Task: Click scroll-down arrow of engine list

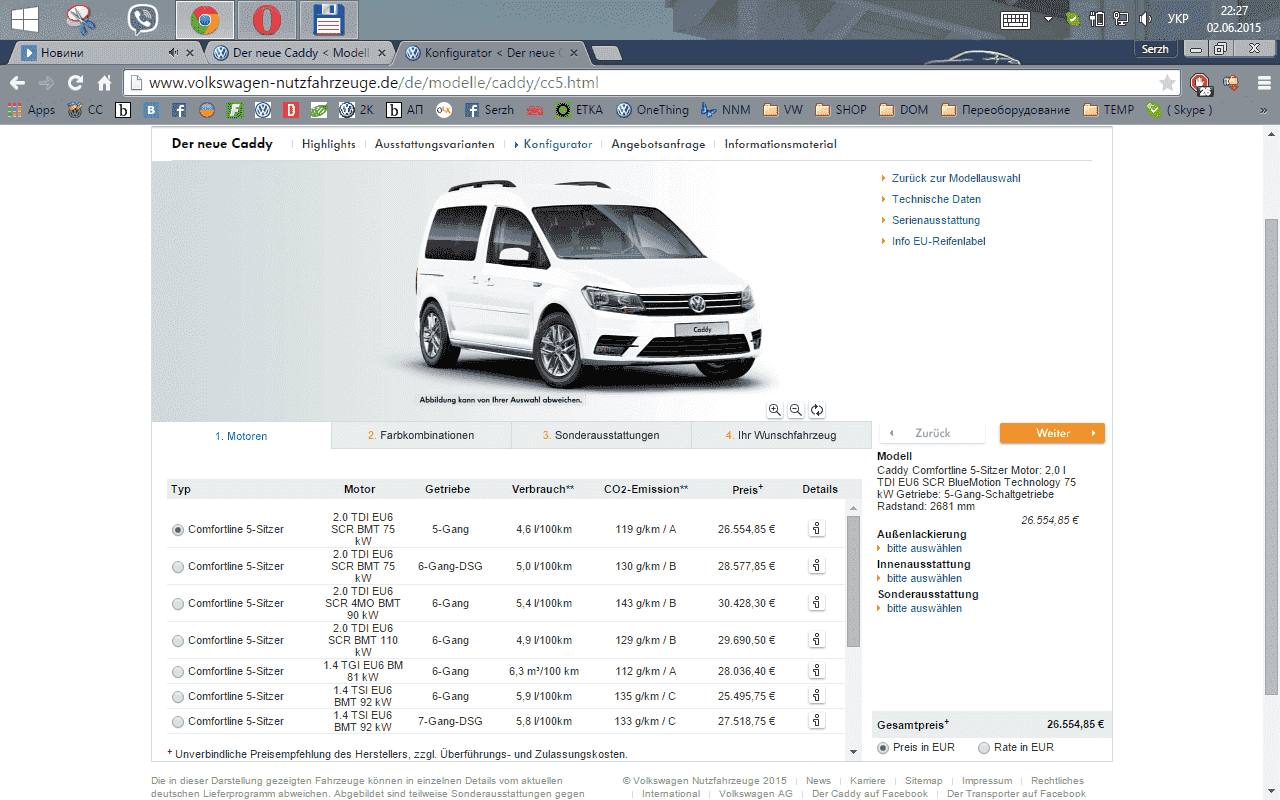Action: pyautogui.click(x=853, y=751)
